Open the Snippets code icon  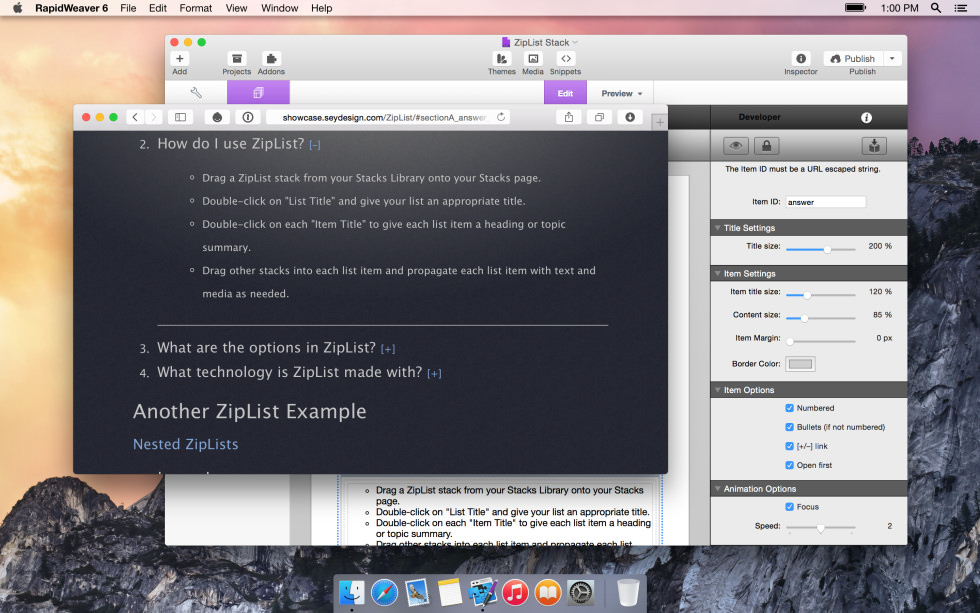pyautogui.click(x=566, y=58)
